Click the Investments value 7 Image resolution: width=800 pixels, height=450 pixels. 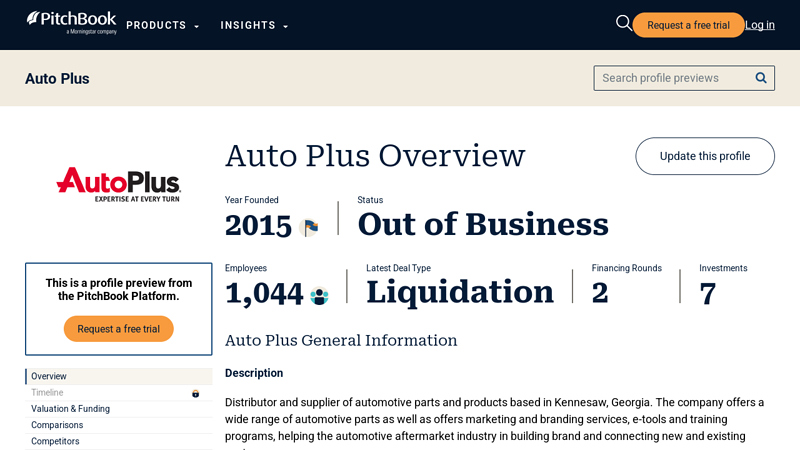pyautogui.click(x=708, y=294)
